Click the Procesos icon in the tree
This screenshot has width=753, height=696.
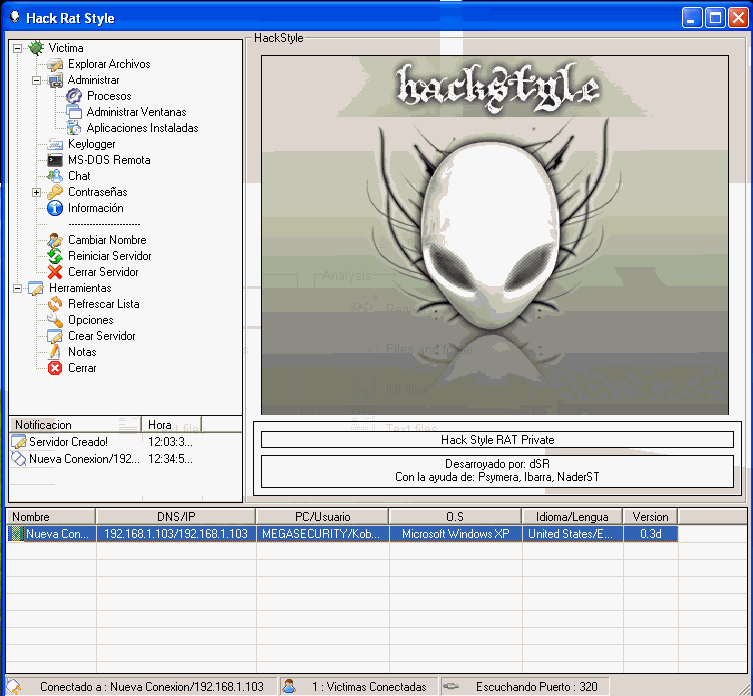click(x=74, y=96)
